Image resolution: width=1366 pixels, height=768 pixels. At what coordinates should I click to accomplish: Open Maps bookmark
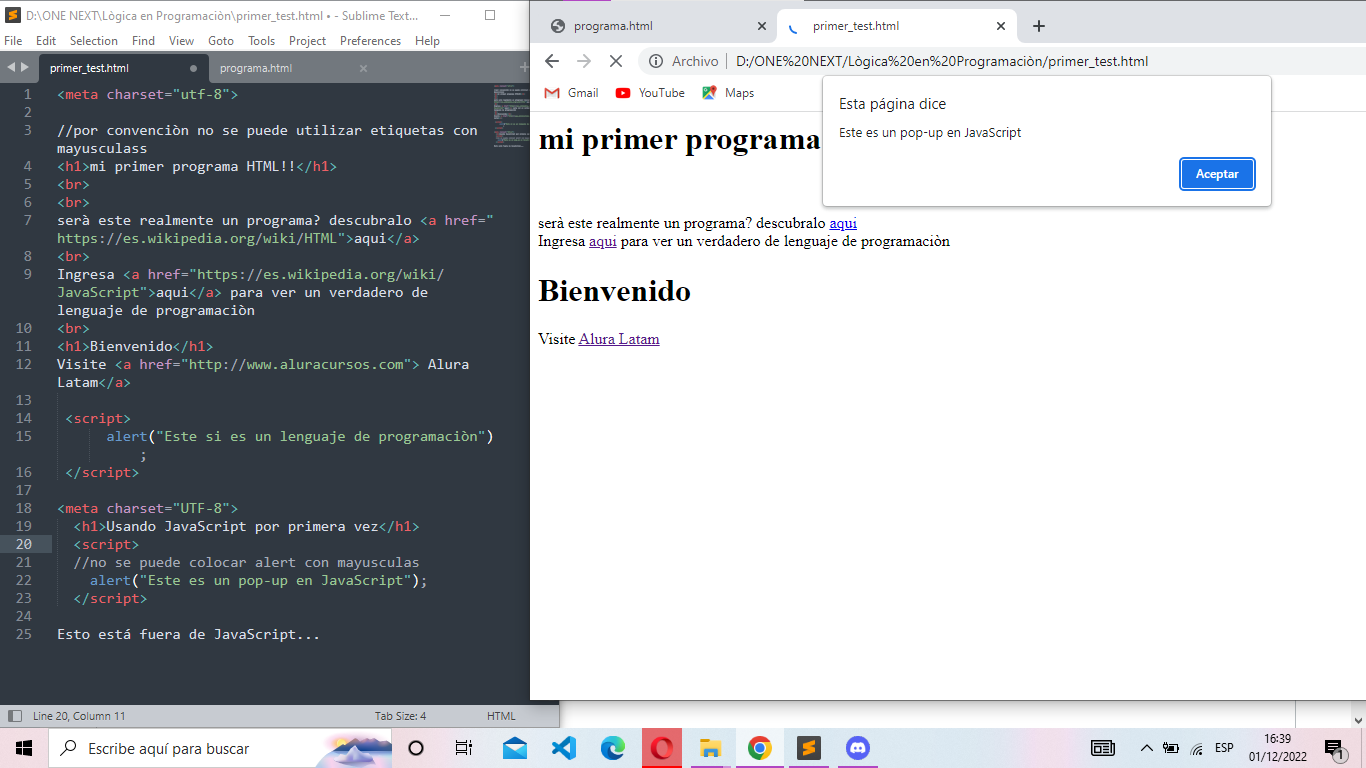click(728, 93)
